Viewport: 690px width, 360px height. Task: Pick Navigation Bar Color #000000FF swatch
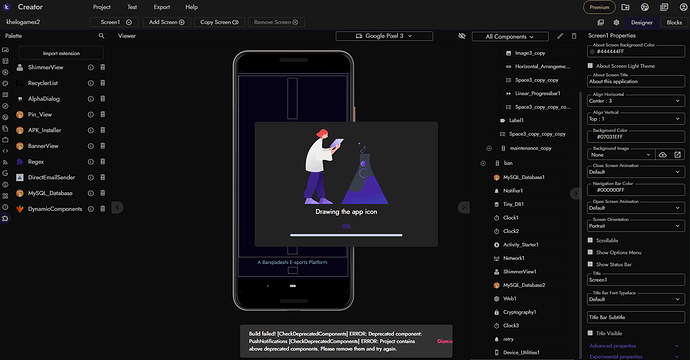click(x=592, y=190)
